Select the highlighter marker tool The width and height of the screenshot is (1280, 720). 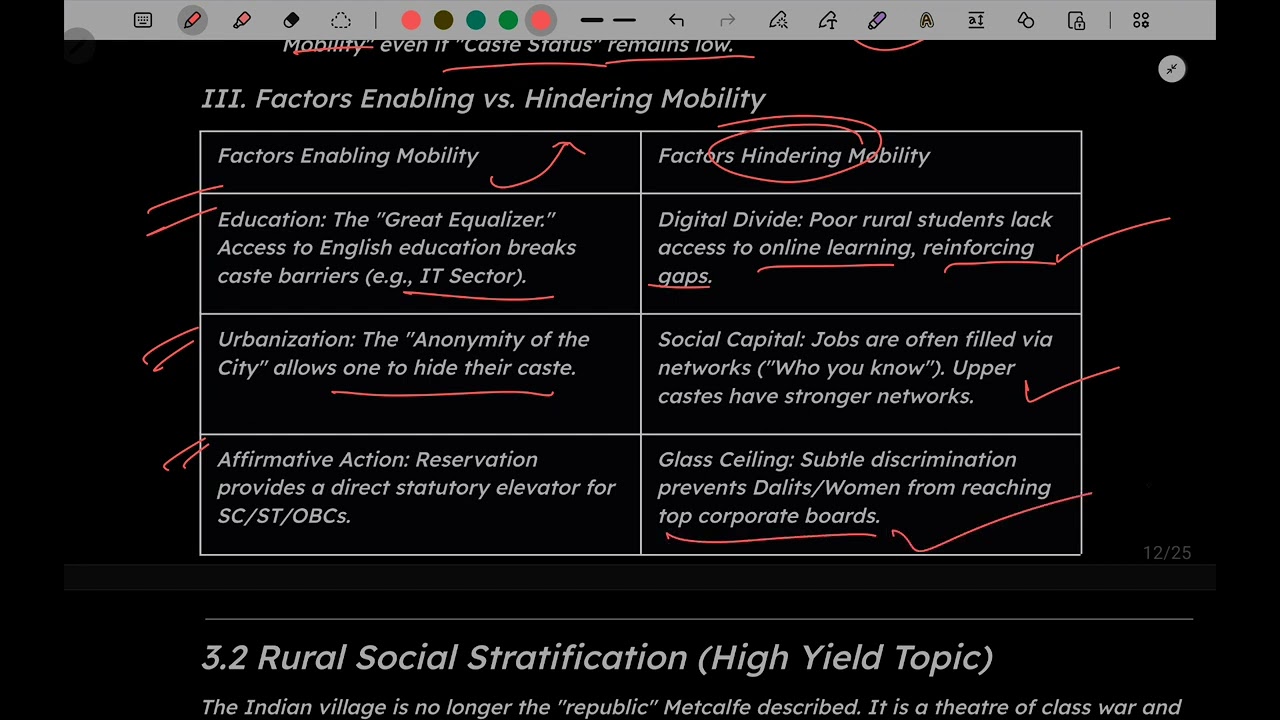point(242,20)
